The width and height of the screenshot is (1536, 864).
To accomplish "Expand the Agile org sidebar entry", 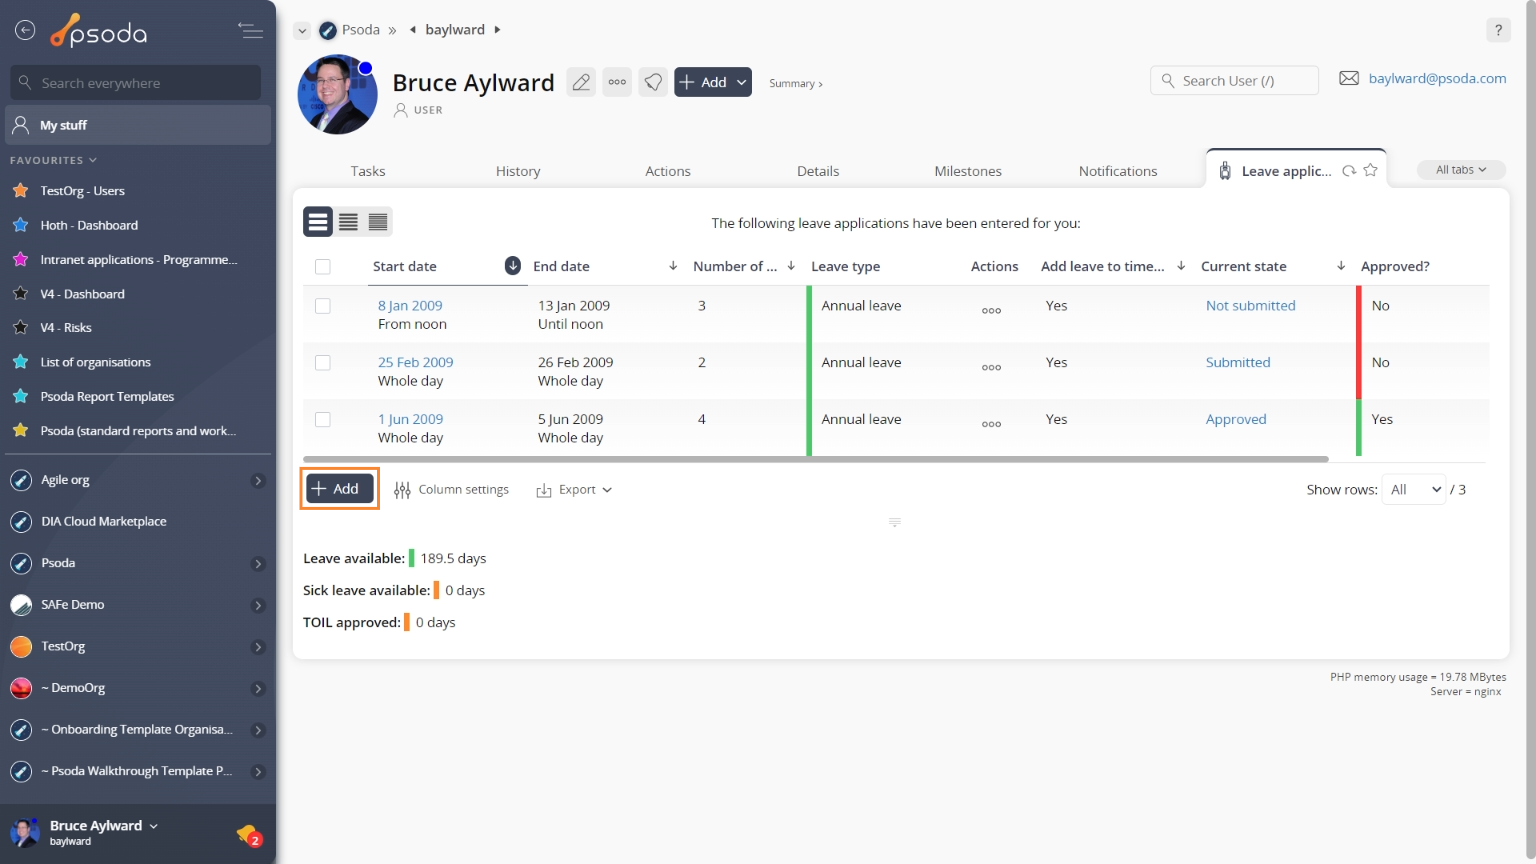I will point(258,481).
